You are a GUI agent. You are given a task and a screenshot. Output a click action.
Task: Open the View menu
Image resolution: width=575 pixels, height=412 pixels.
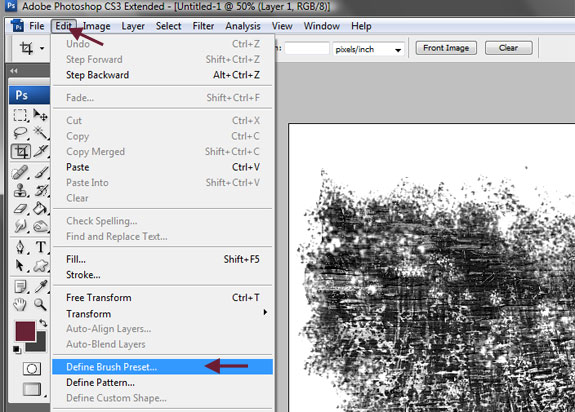click(282, 26)
